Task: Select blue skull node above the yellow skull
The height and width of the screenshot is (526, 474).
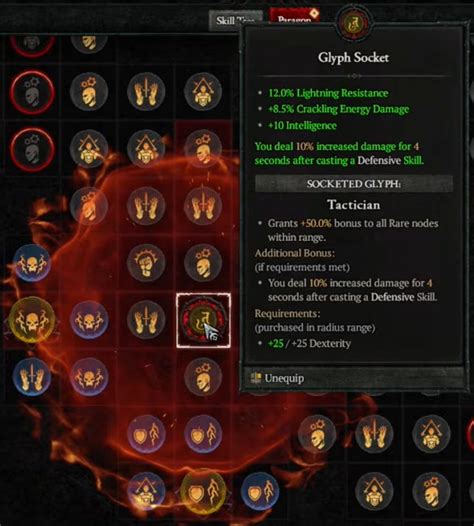Action: pyautogui.click(x=32, y=263)
